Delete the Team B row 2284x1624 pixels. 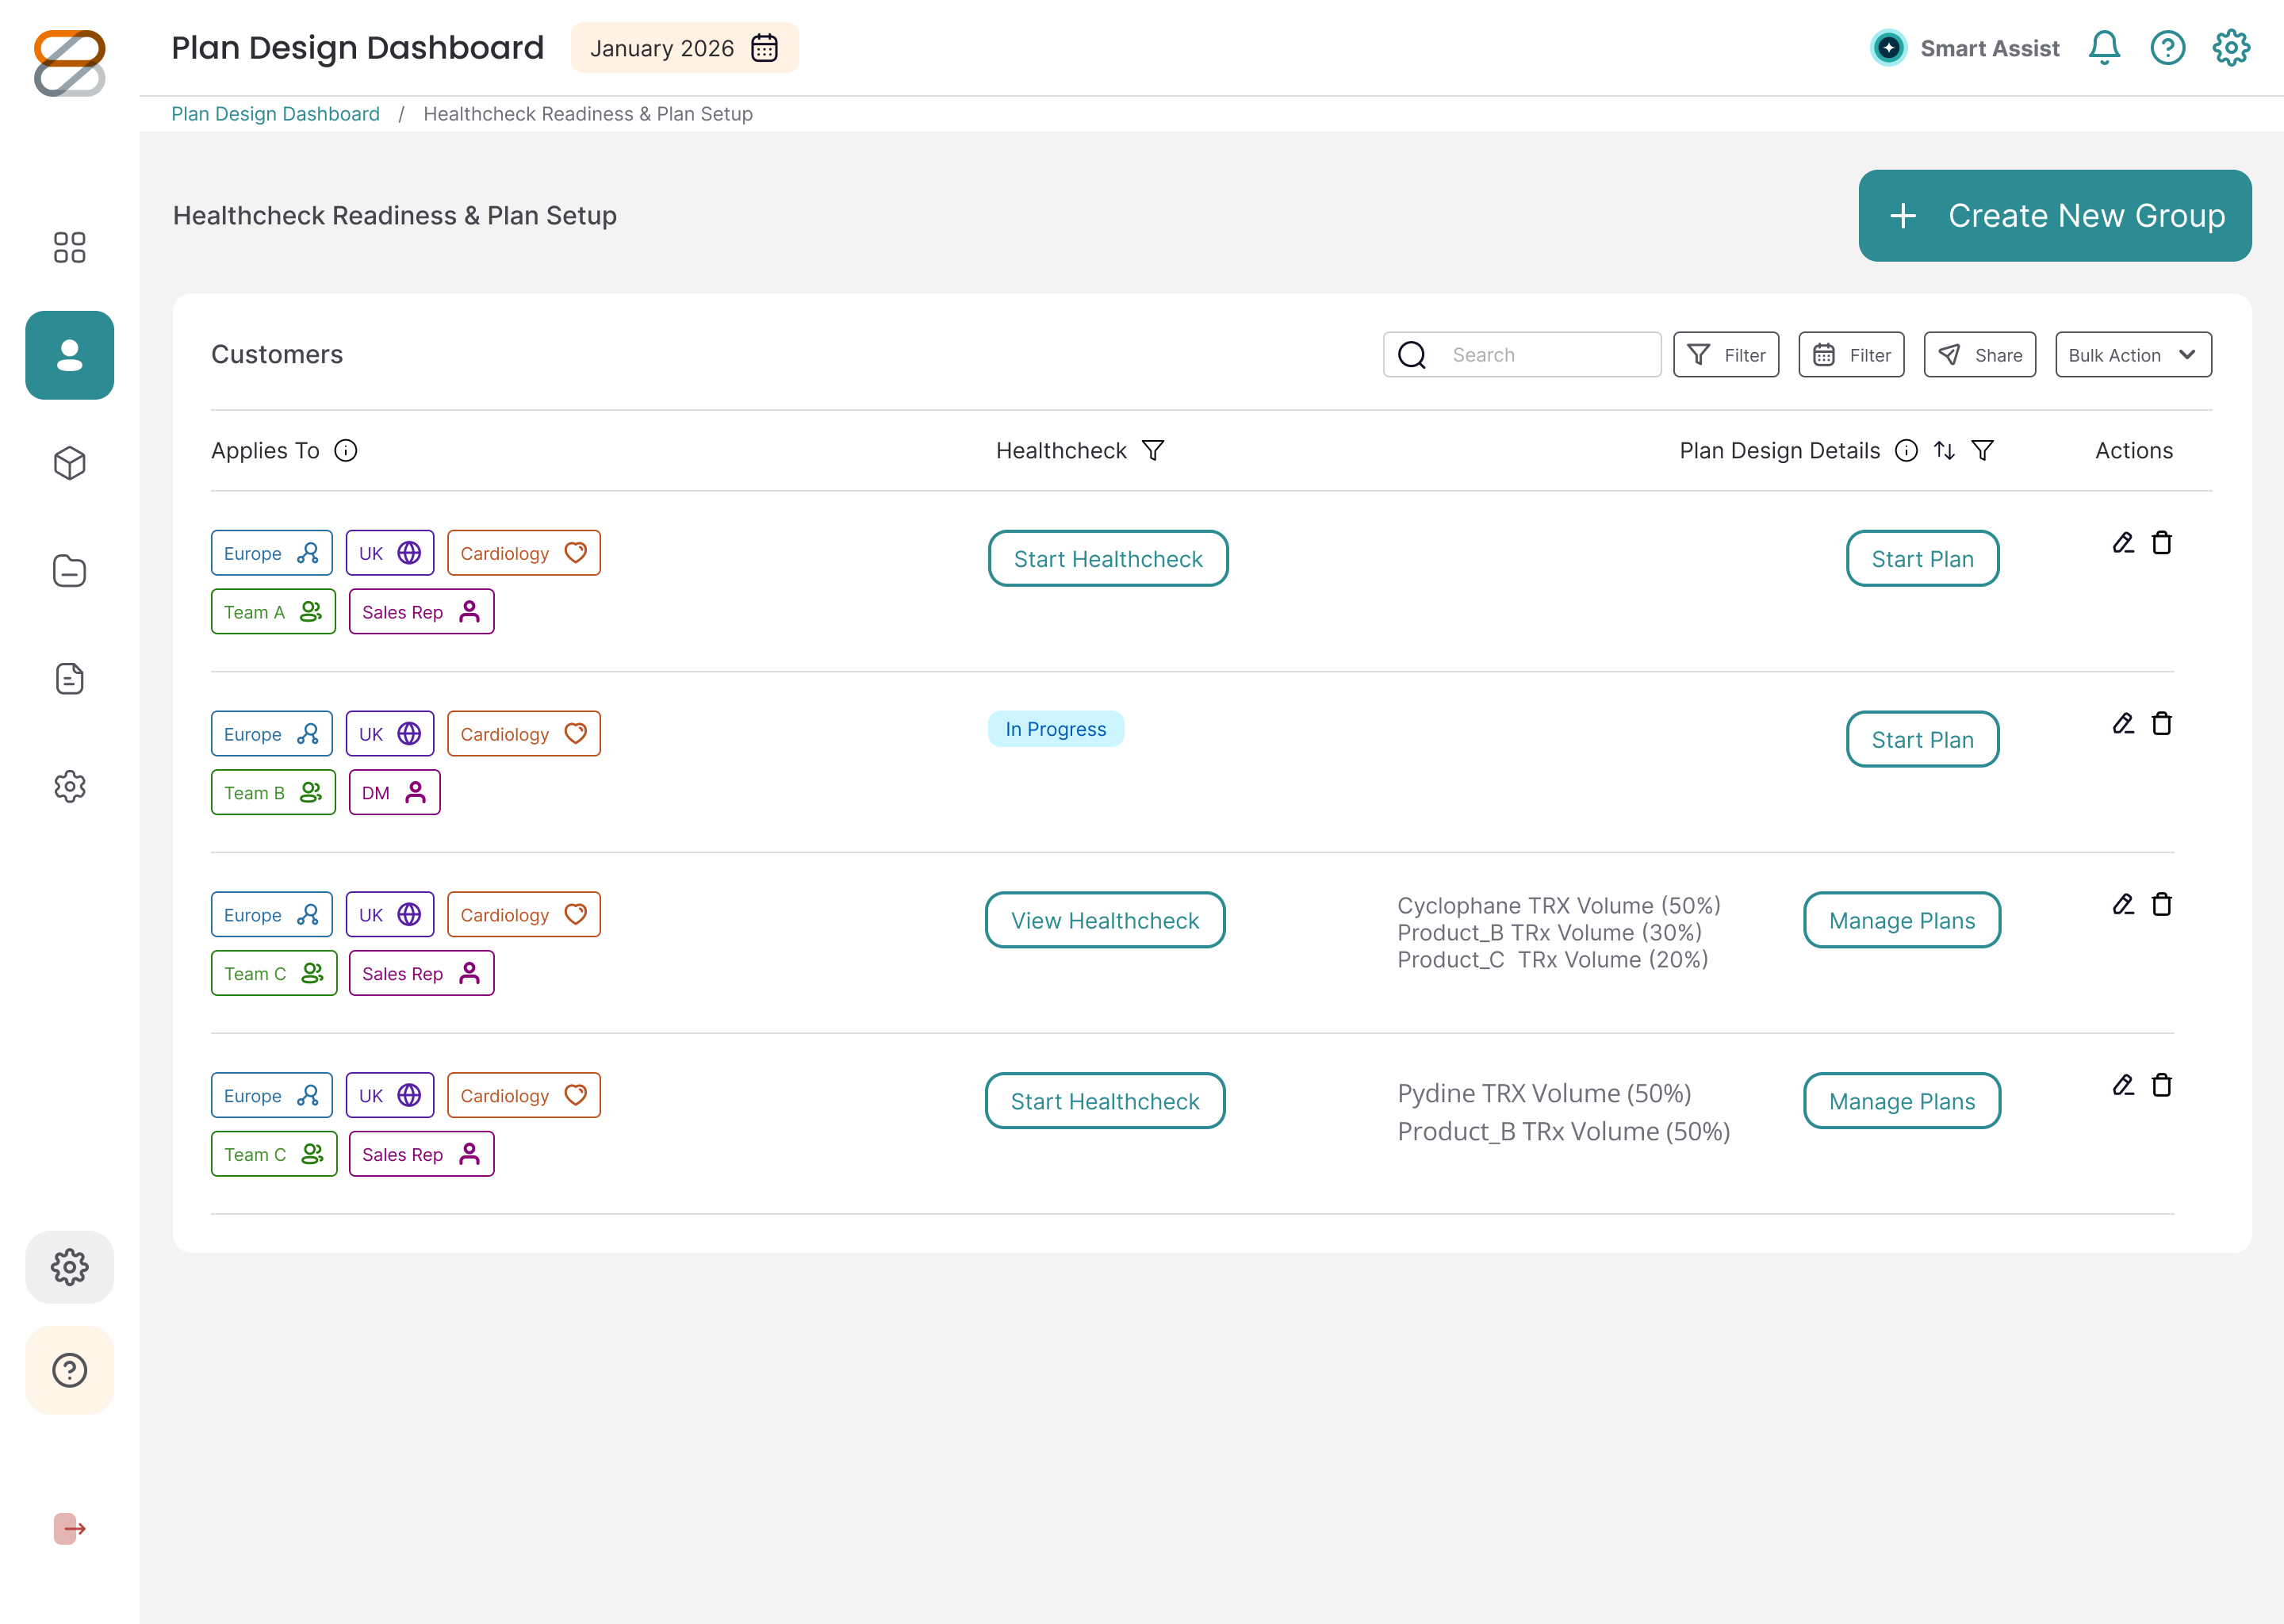click(x=2161, y=724)
